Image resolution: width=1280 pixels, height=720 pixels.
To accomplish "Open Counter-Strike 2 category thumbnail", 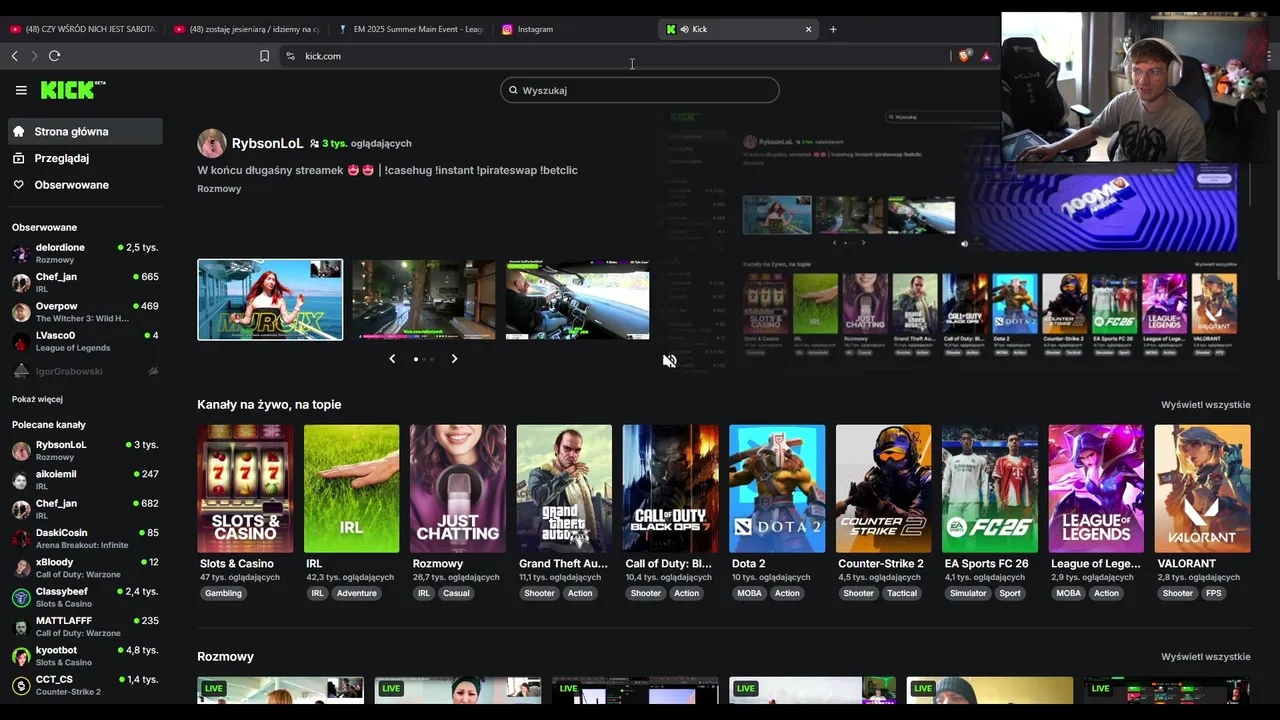I will tap(883, 488).
